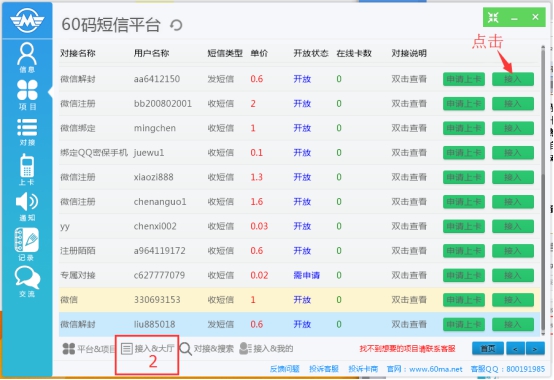Switch to the 平台&项目 tab
Viewport: 554px width, 380px height.
(x=89, y=349)
